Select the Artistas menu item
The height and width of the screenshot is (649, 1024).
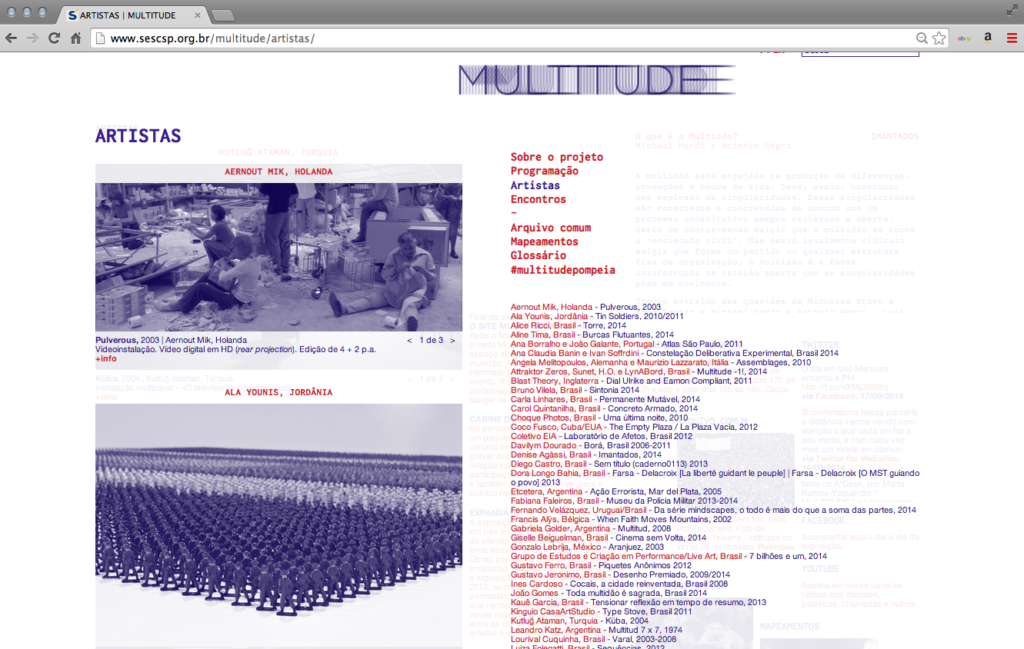(535, 185)
